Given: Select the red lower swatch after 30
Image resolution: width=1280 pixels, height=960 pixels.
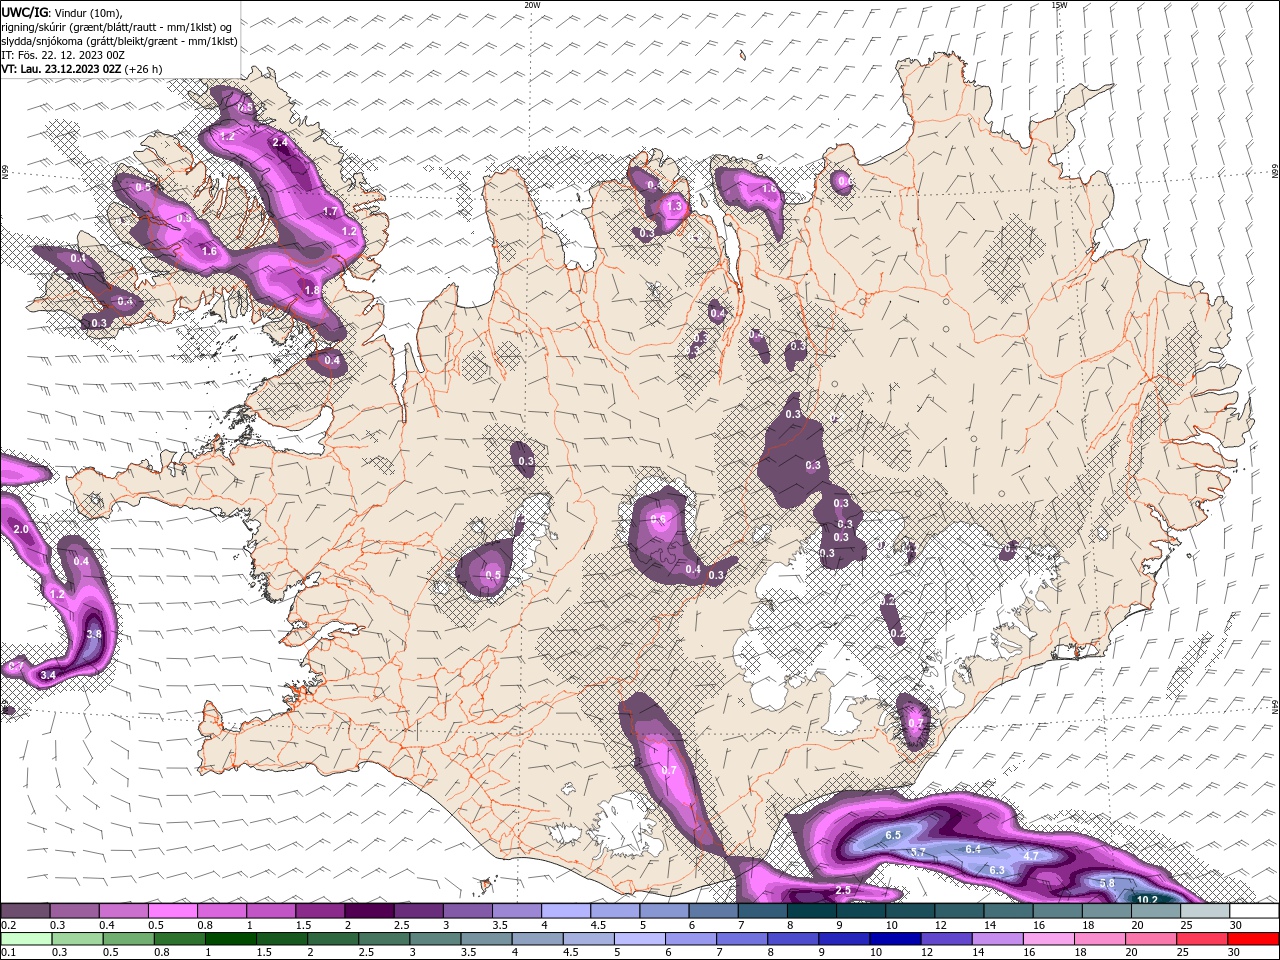Looking at the screenshot, I should pos(1253,938).
